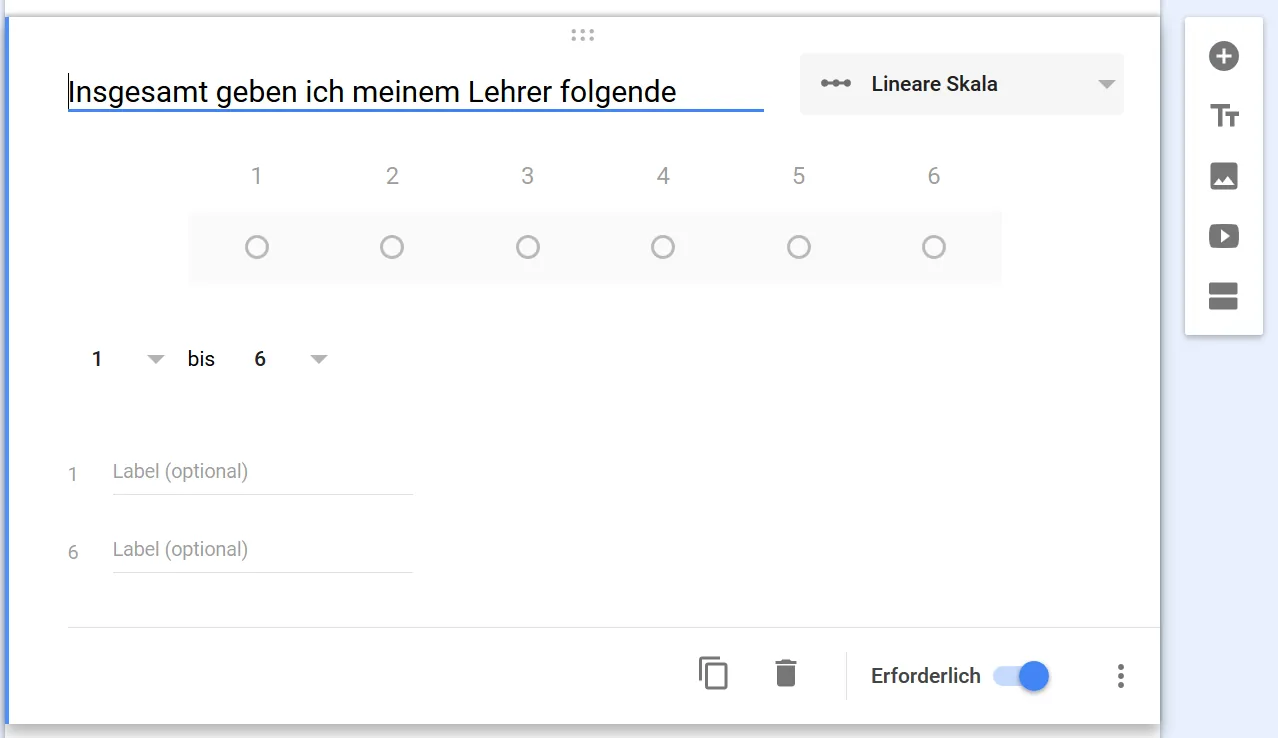Add title and description section
Viewport: 1278px width, 738px height.
point(1224,116)
